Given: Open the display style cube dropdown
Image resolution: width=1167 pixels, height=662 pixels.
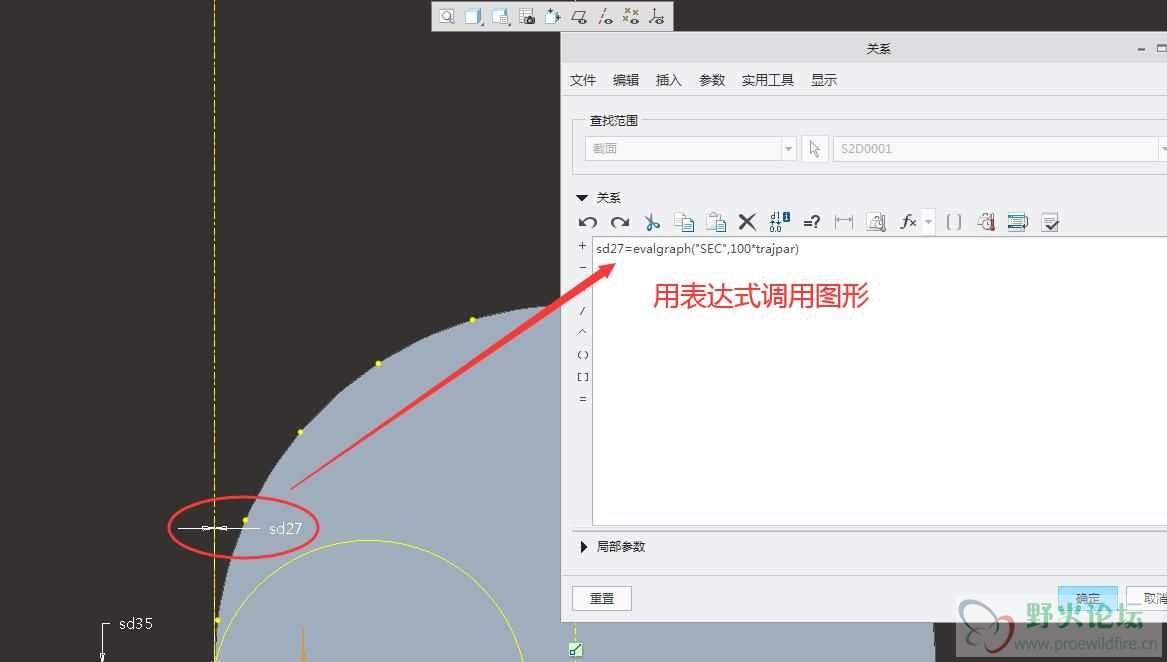Looking at the screenshot, I should pyautogui.click(x=473, y=16).
